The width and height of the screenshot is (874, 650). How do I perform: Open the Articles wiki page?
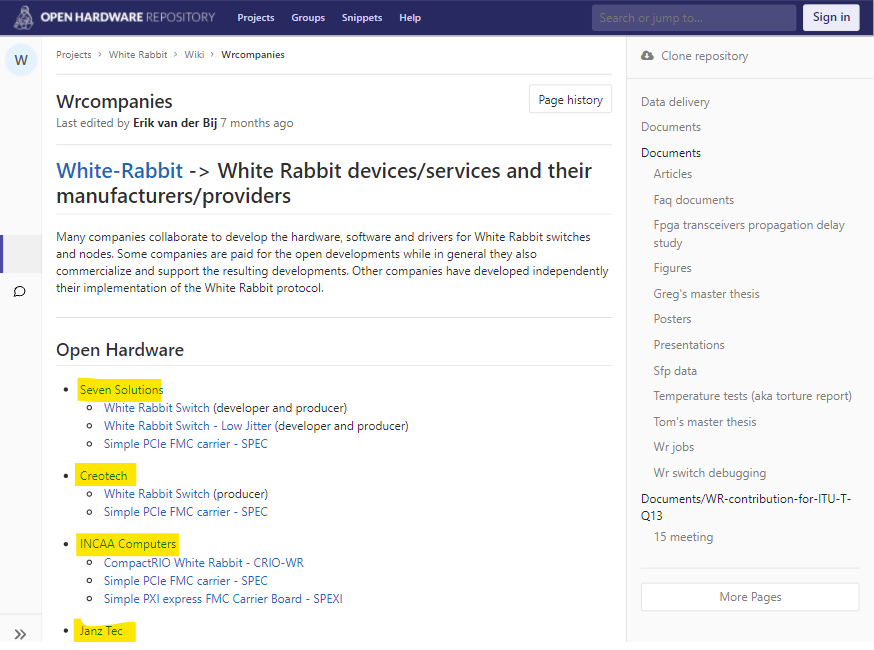click(673, 174)
